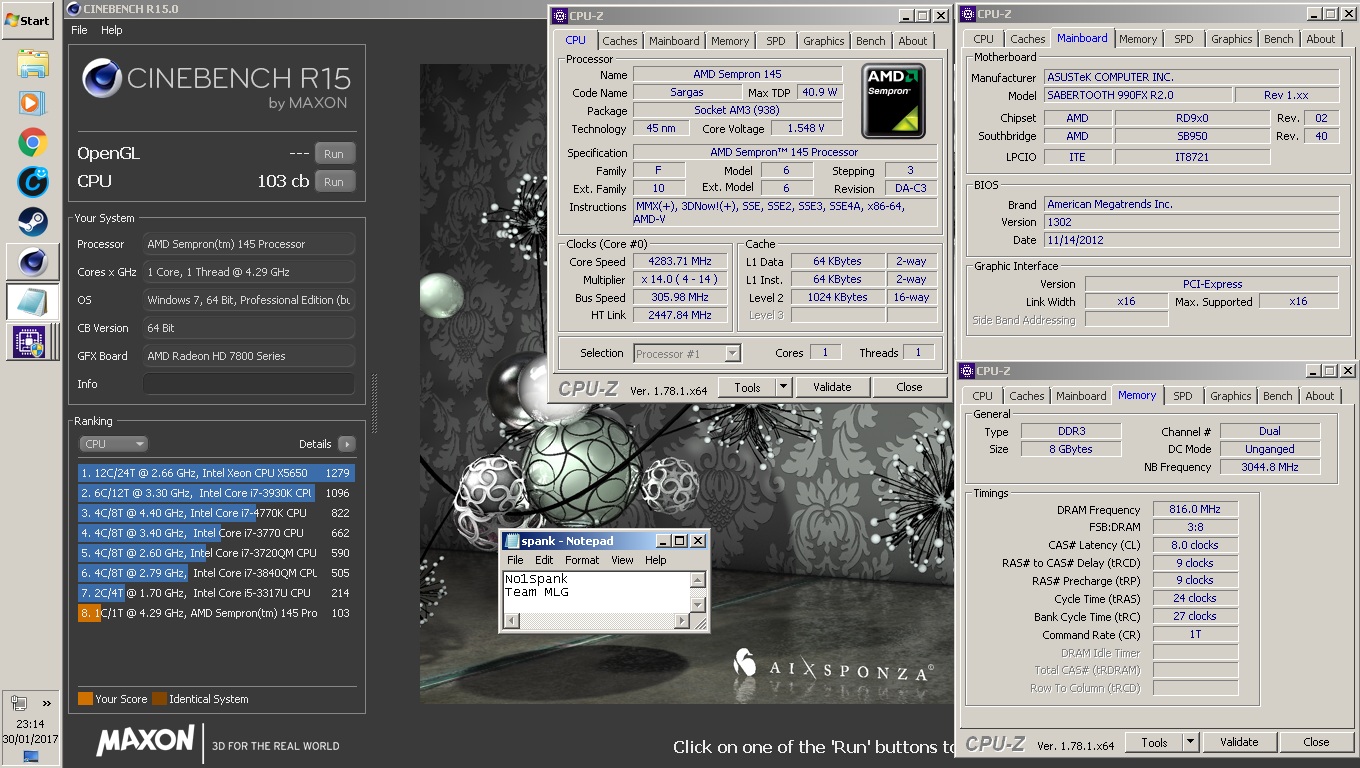
Task: Open the Cinebench Help menu
Action: 112,30
